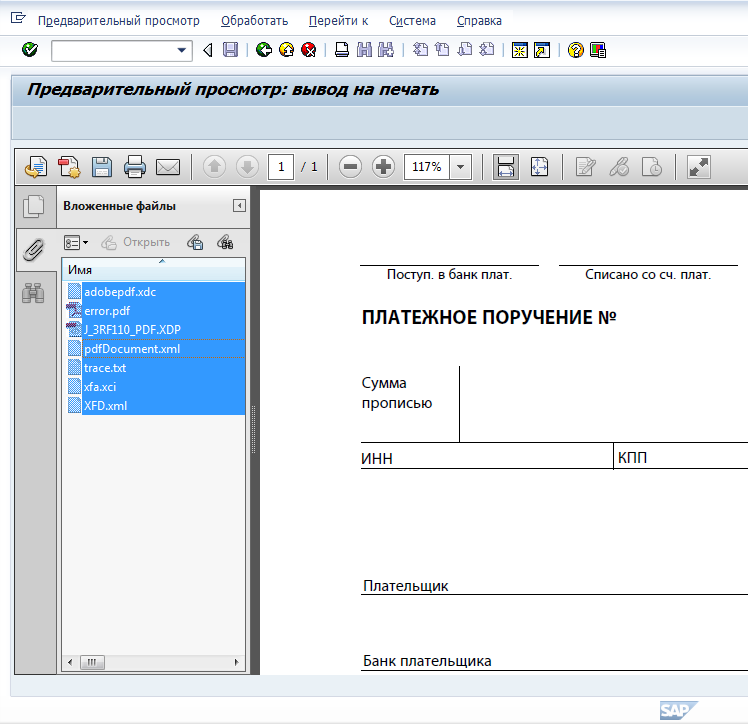
Task: Click inside the transaction command field
Action: 114,51
